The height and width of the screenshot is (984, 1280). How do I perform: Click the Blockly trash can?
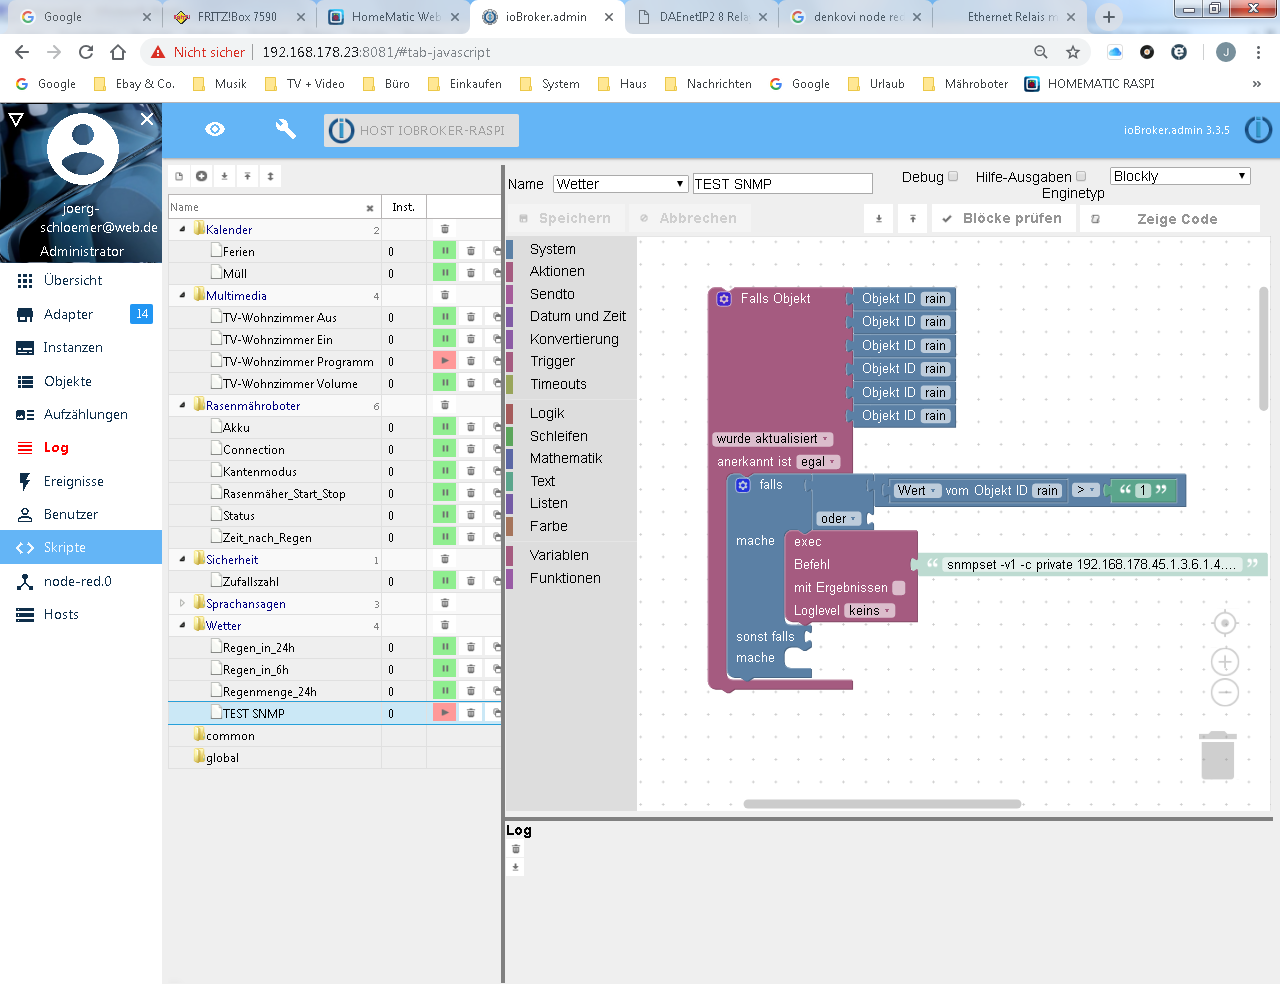click(1218, 755)
